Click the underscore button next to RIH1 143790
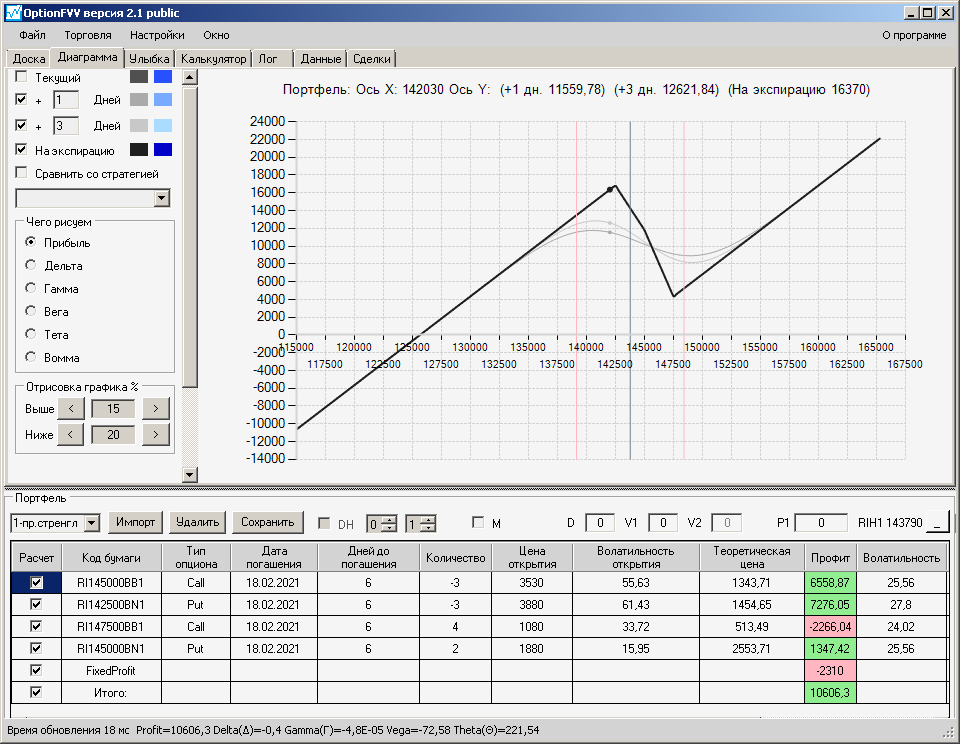 938,522
